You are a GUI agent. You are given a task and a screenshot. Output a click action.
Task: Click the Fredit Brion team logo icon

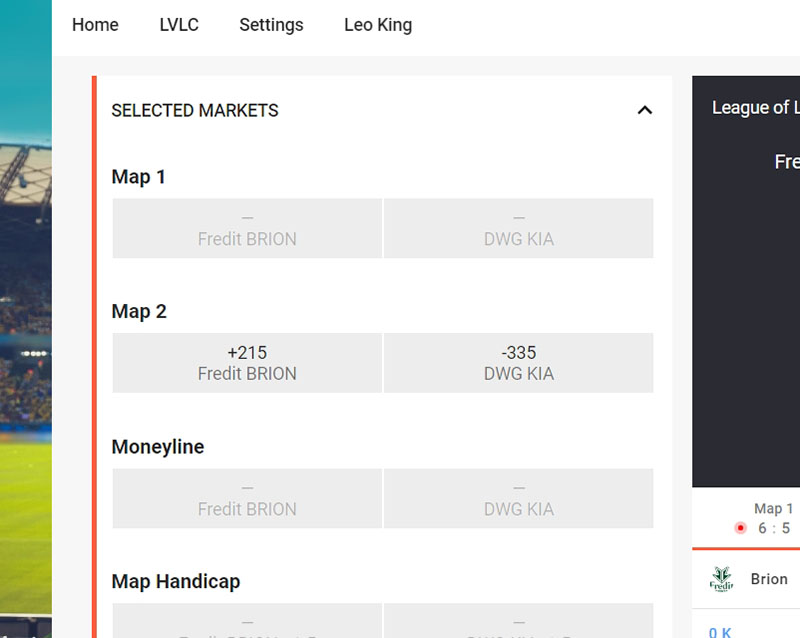point(721,579)
